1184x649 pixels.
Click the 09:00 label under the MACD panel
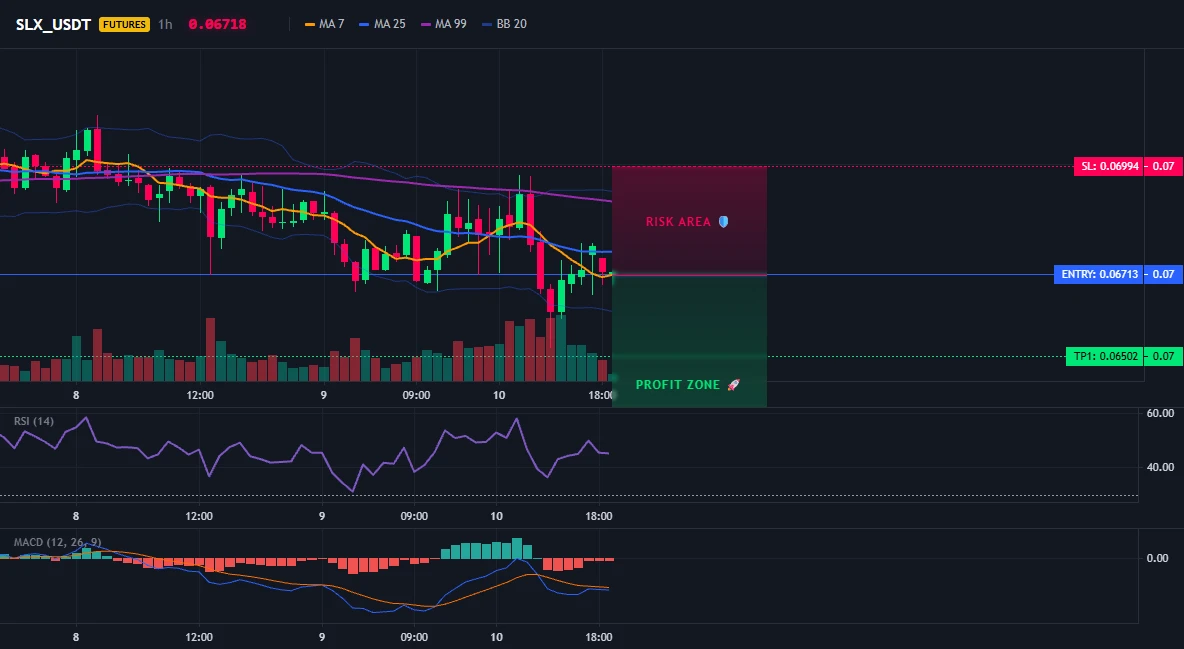pos(414,637)
